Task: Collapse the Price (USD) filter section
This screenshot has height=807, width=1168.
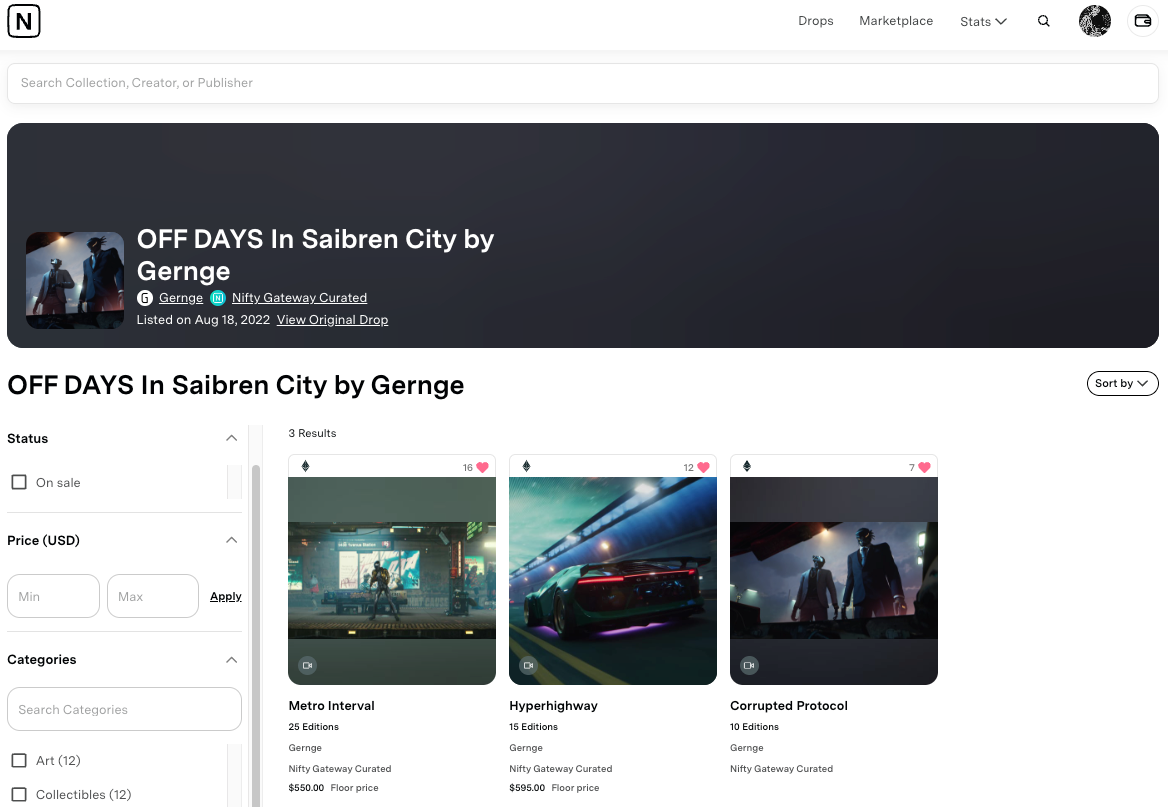Action: (232, 540)
